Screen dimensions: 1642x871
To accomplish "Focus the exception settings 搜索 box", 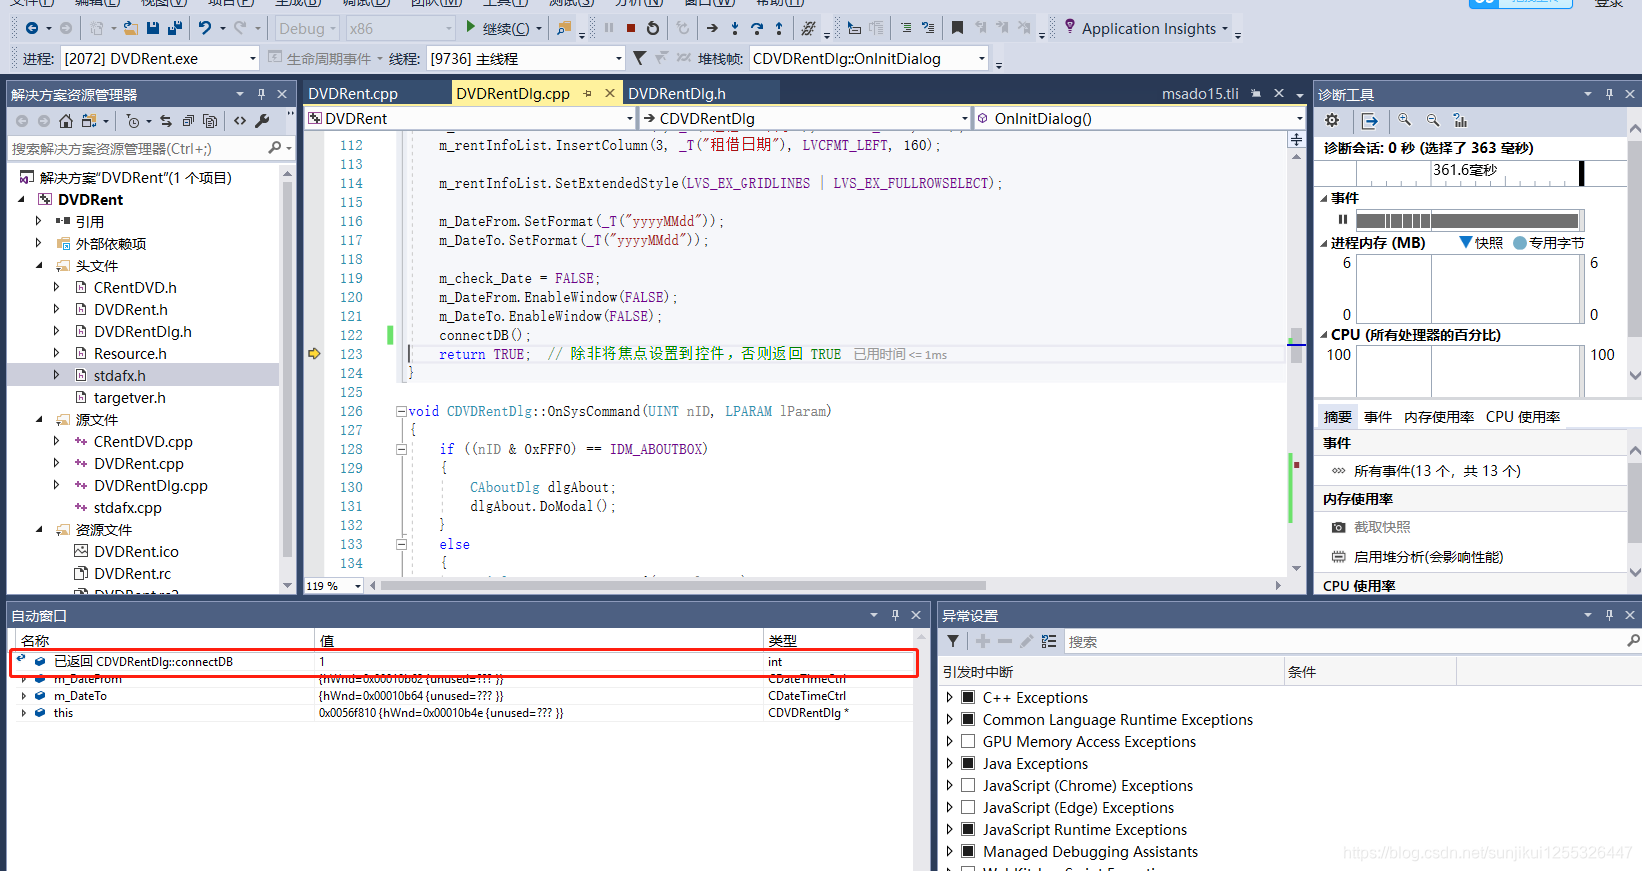I will [1344, 641].
